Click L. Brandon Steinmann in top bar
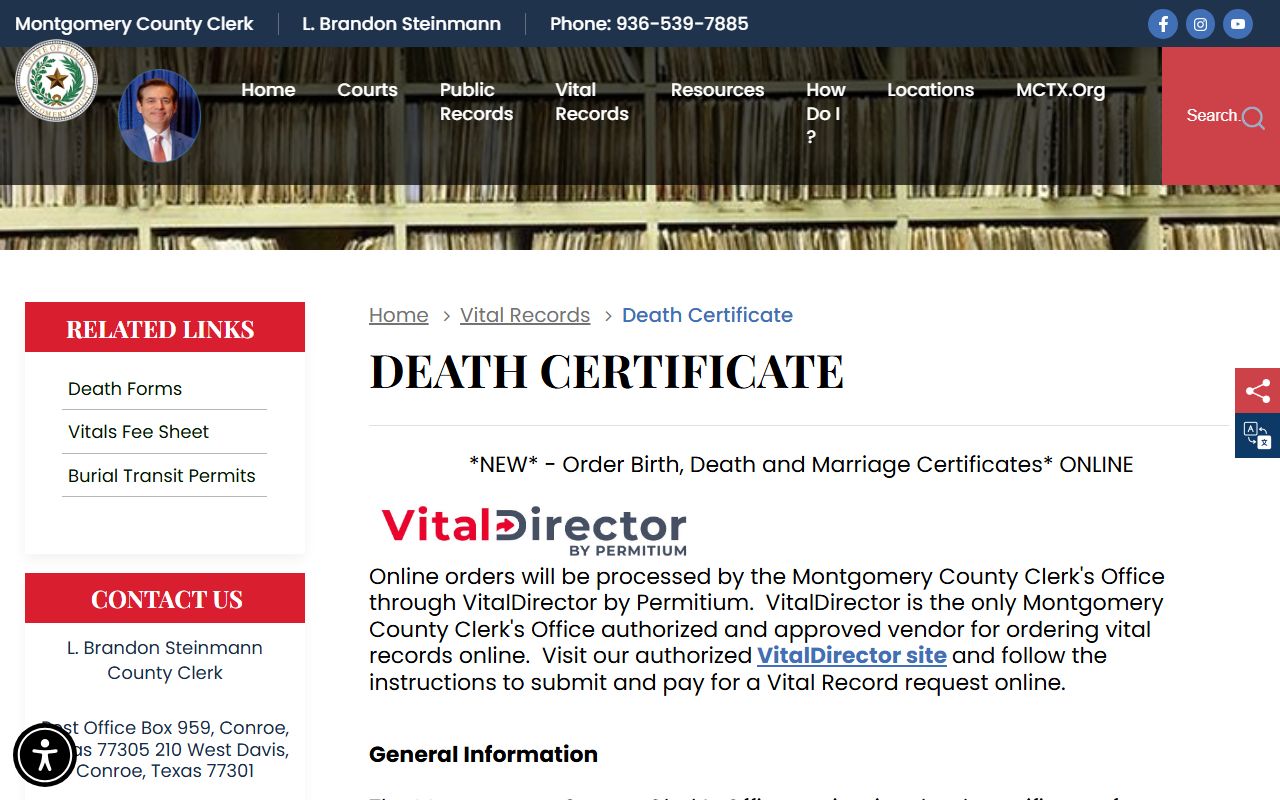1280x800 pixels. point(401,24)
